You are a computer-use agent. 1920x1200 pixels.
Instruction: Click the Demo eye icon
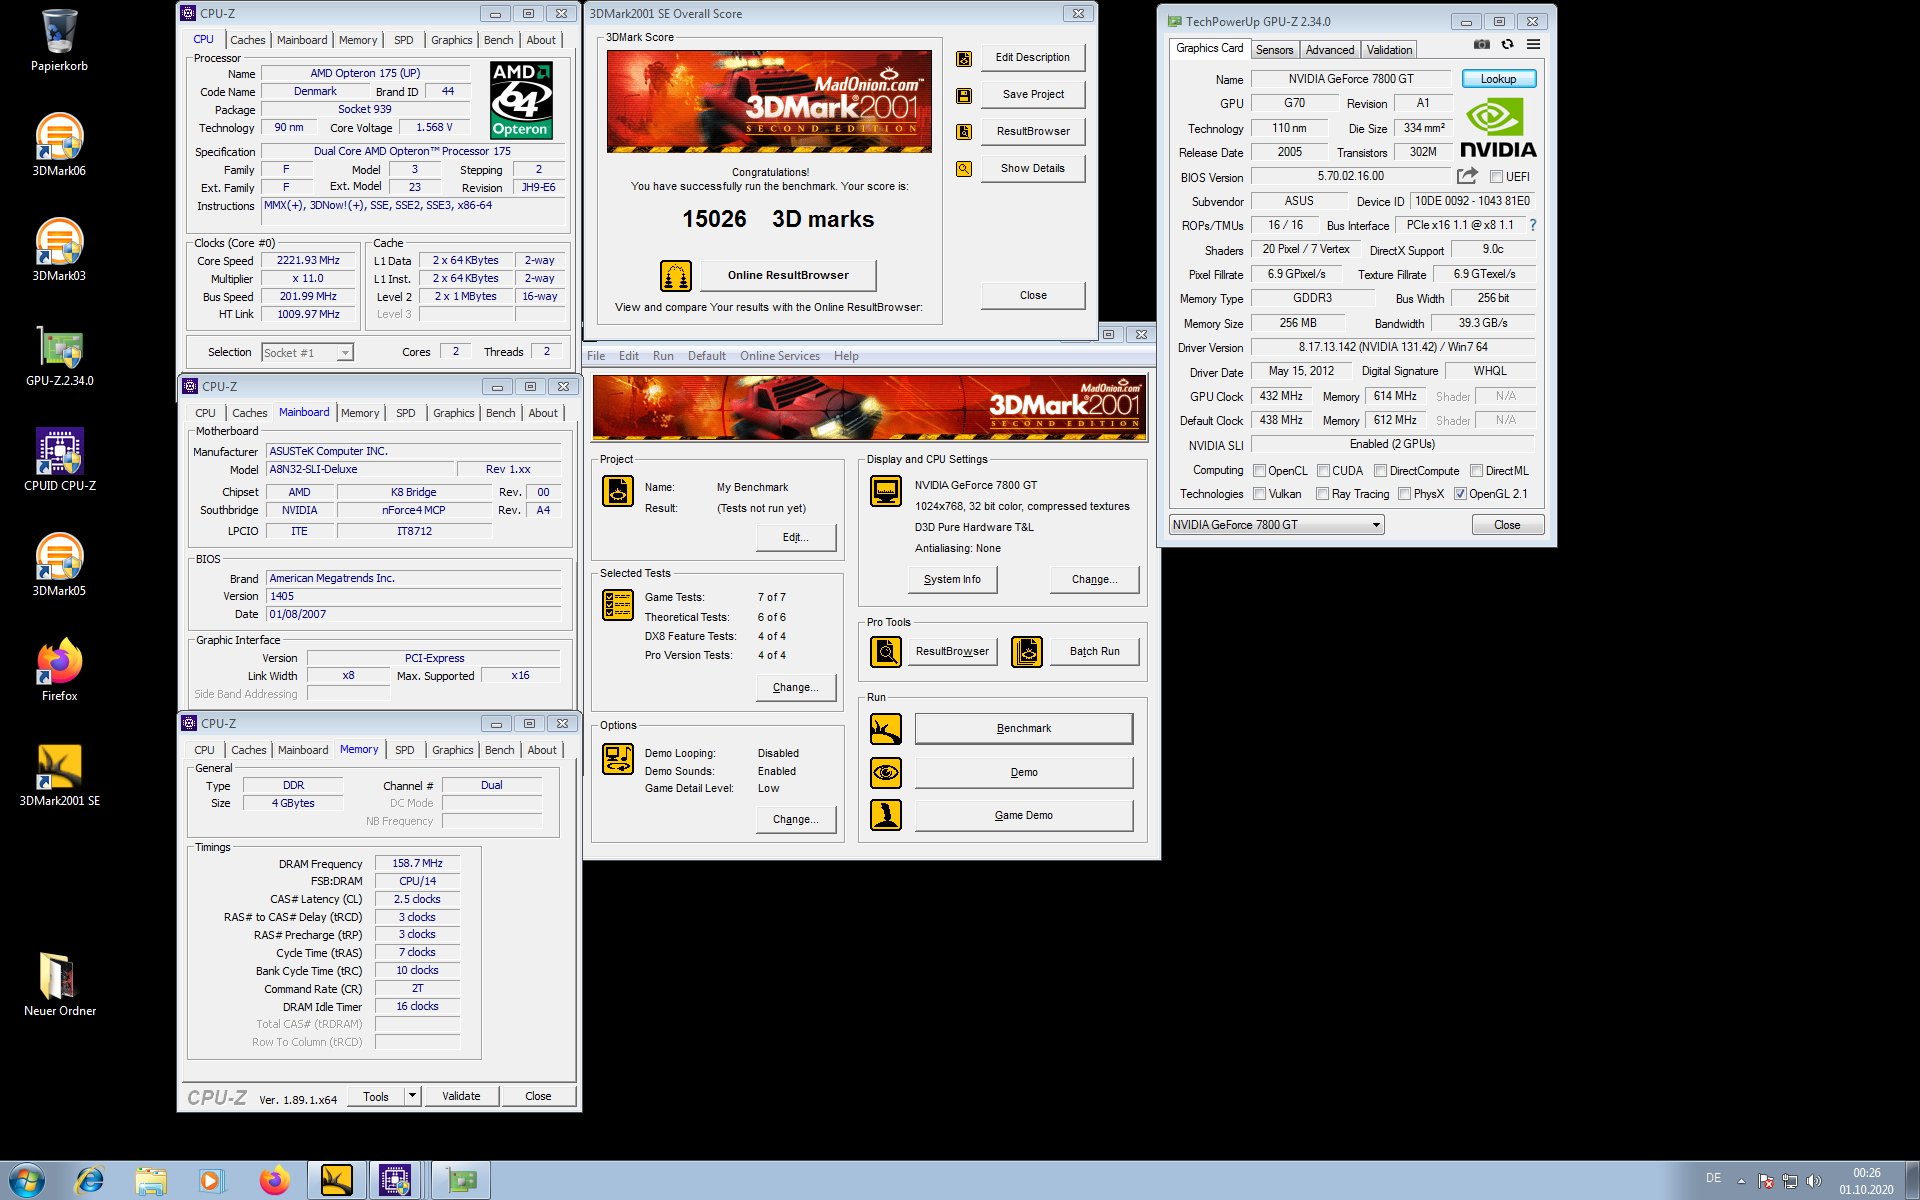click(x=886, y=772)
